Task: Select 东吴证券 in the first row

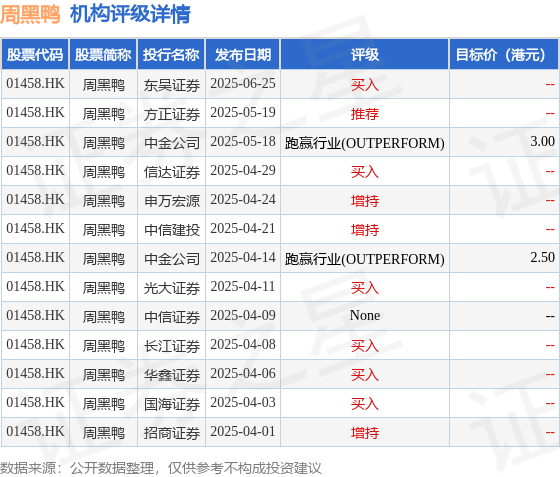Action: pos(171,85)
